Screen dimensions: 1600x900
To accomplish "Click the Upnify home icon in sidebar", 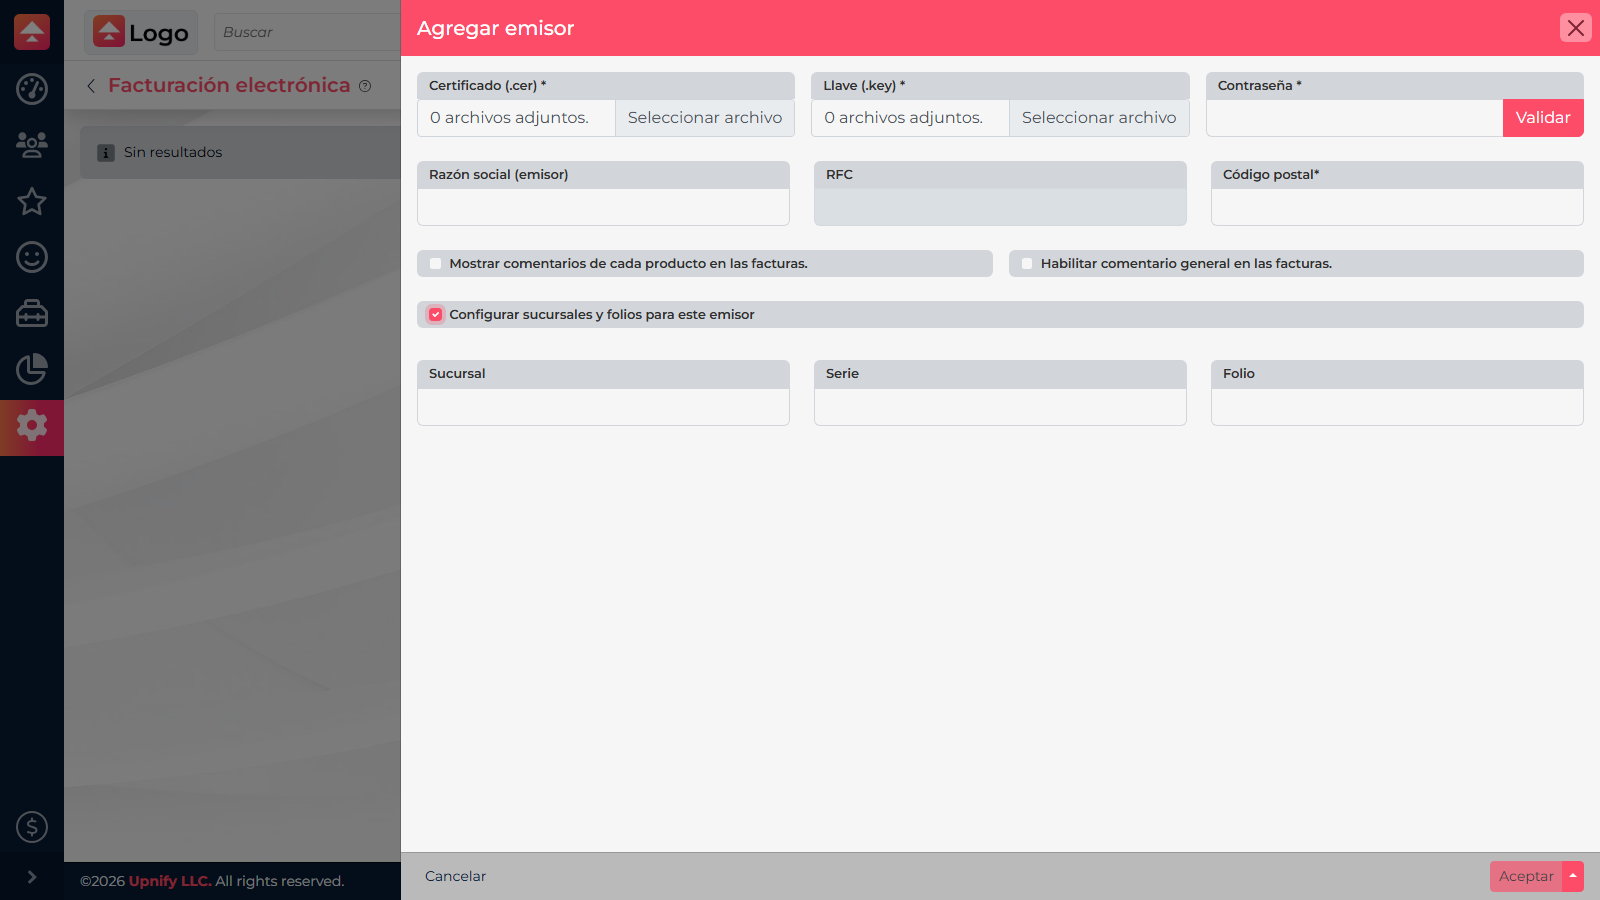I will [x=32, y=32].
